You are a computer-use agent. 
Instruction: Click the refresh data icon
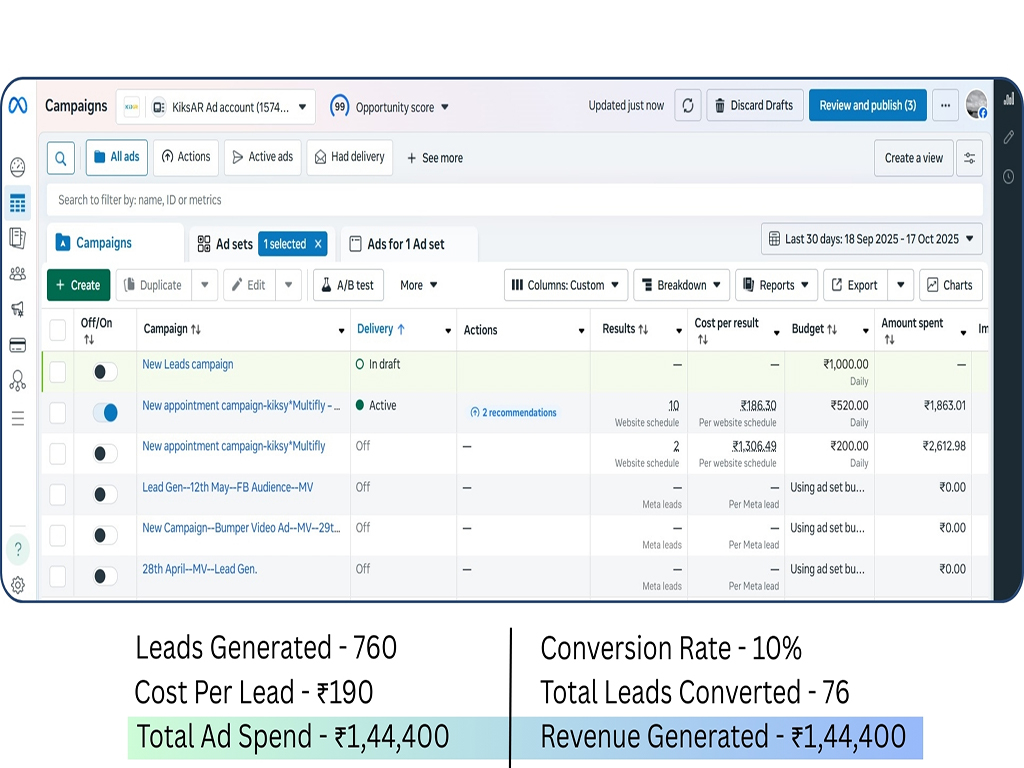[x=687, y=106]
